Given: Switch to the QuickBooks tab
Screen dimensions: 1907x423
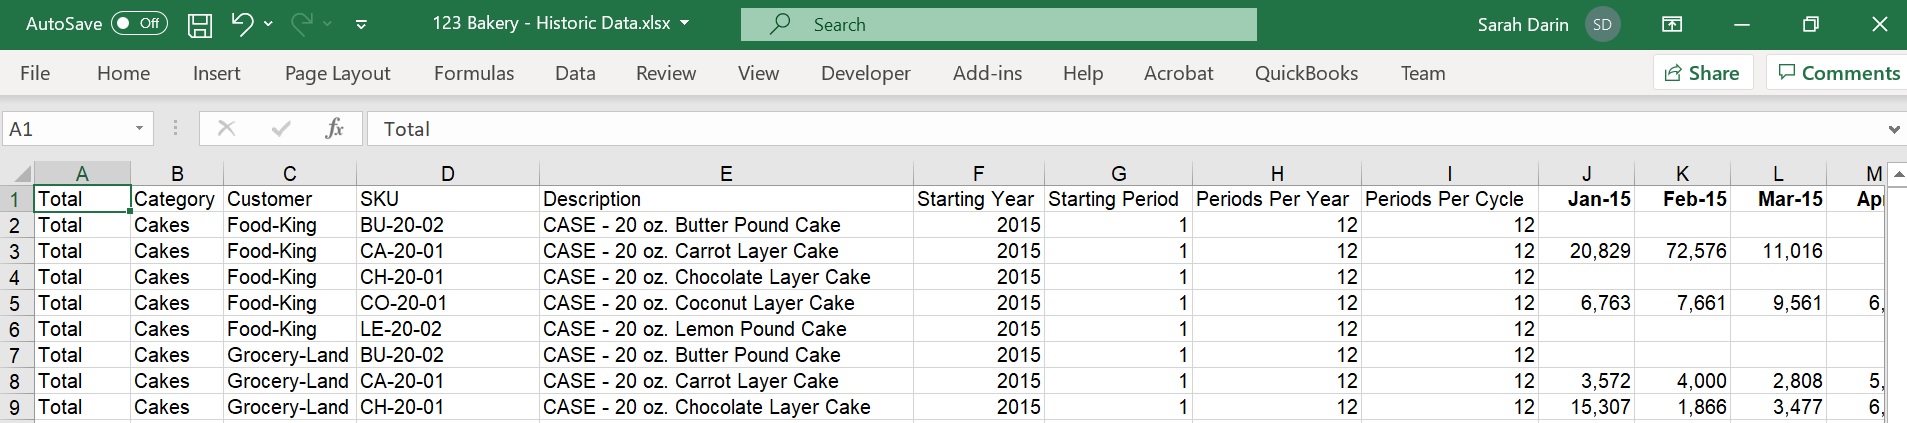Looking at the screenshot, I should click(x=1306, y=73).
